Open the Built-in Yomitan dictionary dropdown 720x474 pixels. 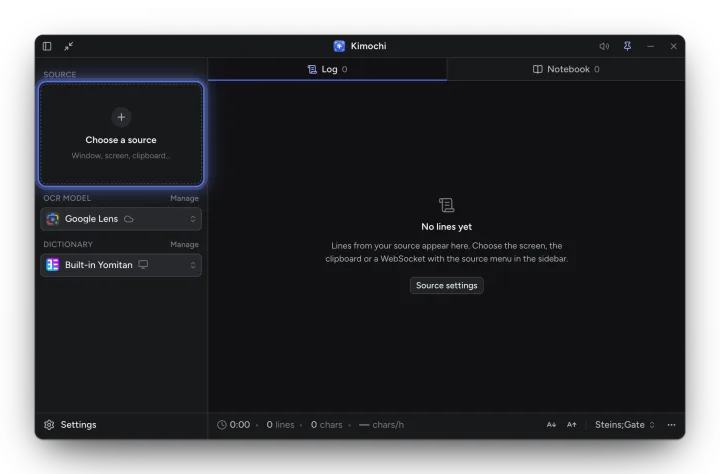tap(121, 265)
